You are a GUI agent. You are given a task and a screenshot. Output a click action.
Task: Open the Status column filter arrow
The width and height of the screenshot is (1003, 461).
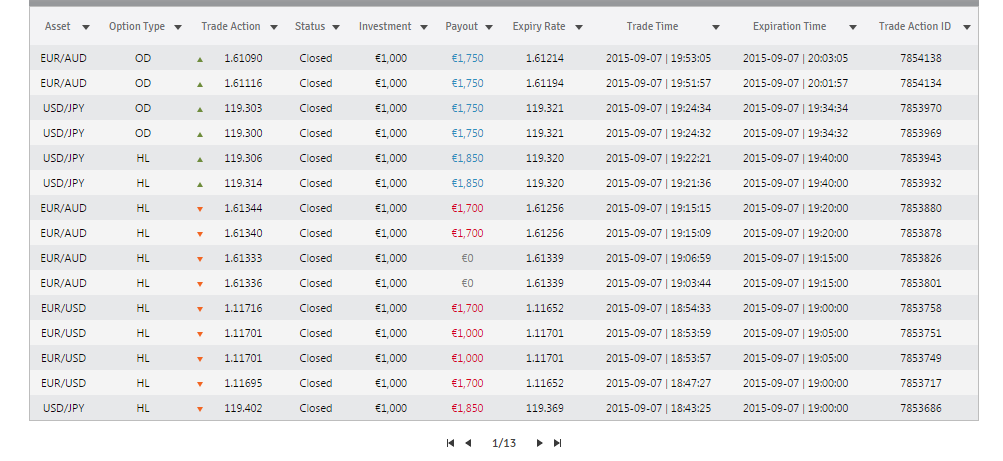(x=336, y=27)
